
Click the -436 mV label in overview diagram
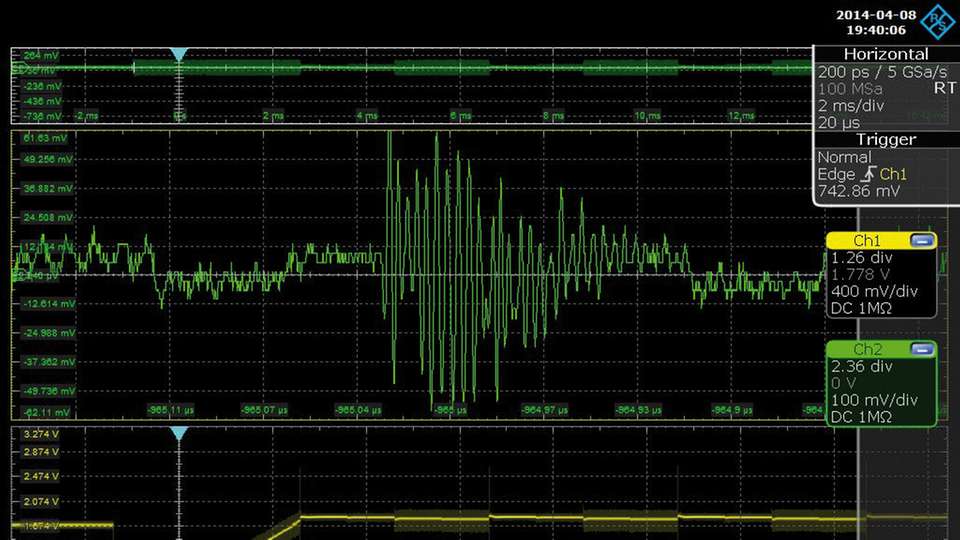(42, 101)
